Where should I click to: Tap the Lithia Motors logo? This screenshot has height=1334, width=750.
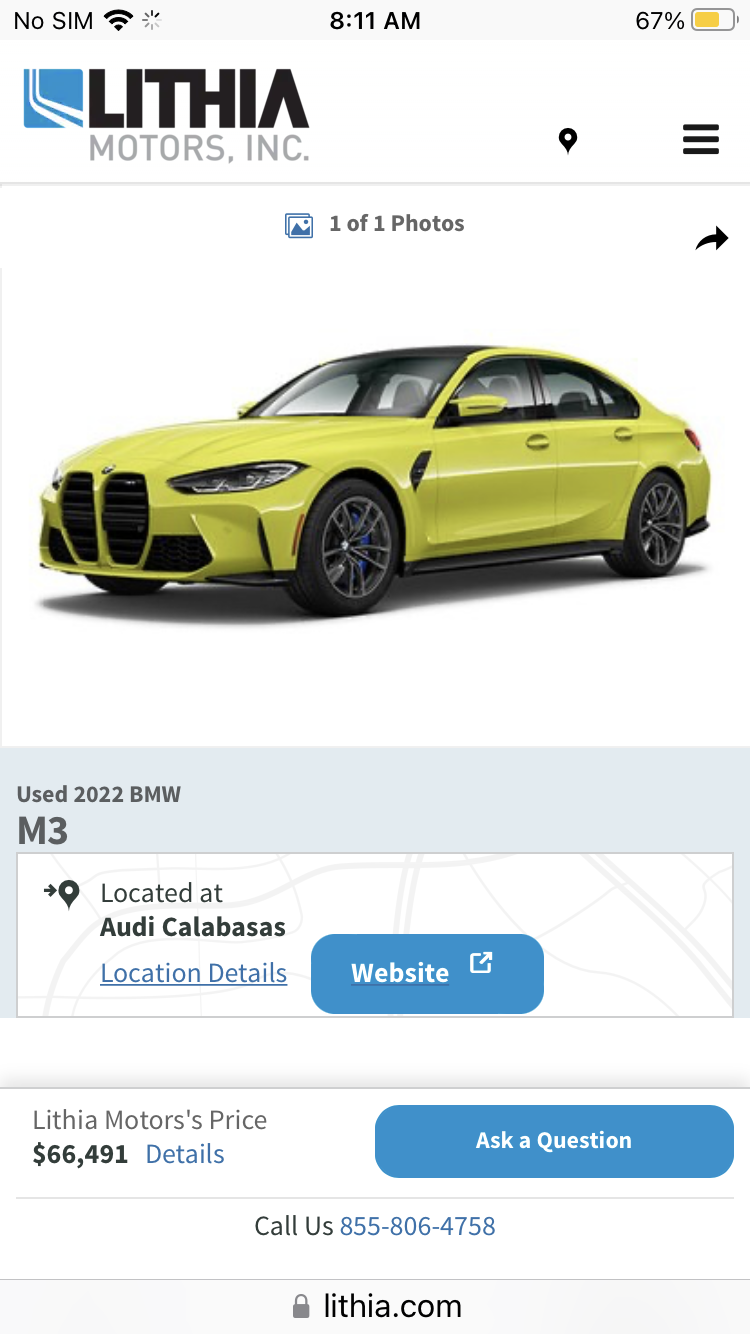point(166,114)
